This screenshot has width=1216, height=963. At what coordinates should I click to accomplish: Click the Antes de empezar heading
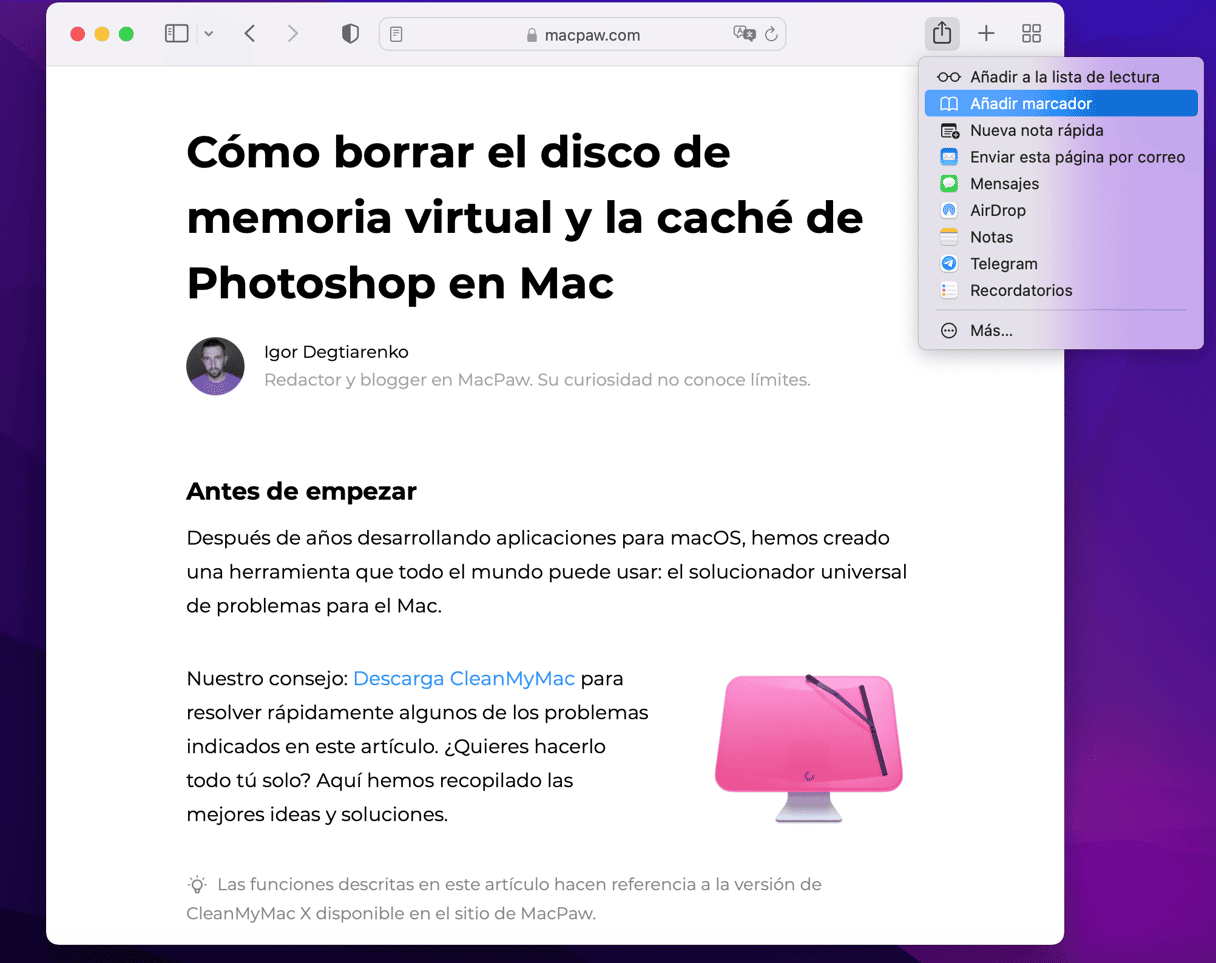point(301,492)
